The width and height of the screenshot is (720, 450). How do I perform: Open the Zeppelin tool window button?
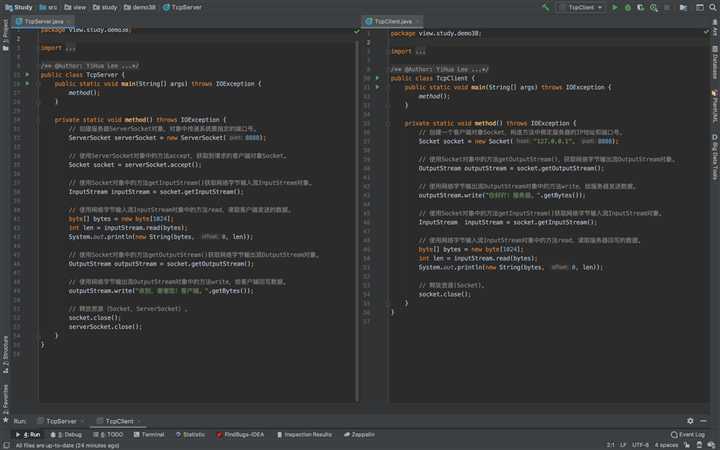tap(359, 434)
